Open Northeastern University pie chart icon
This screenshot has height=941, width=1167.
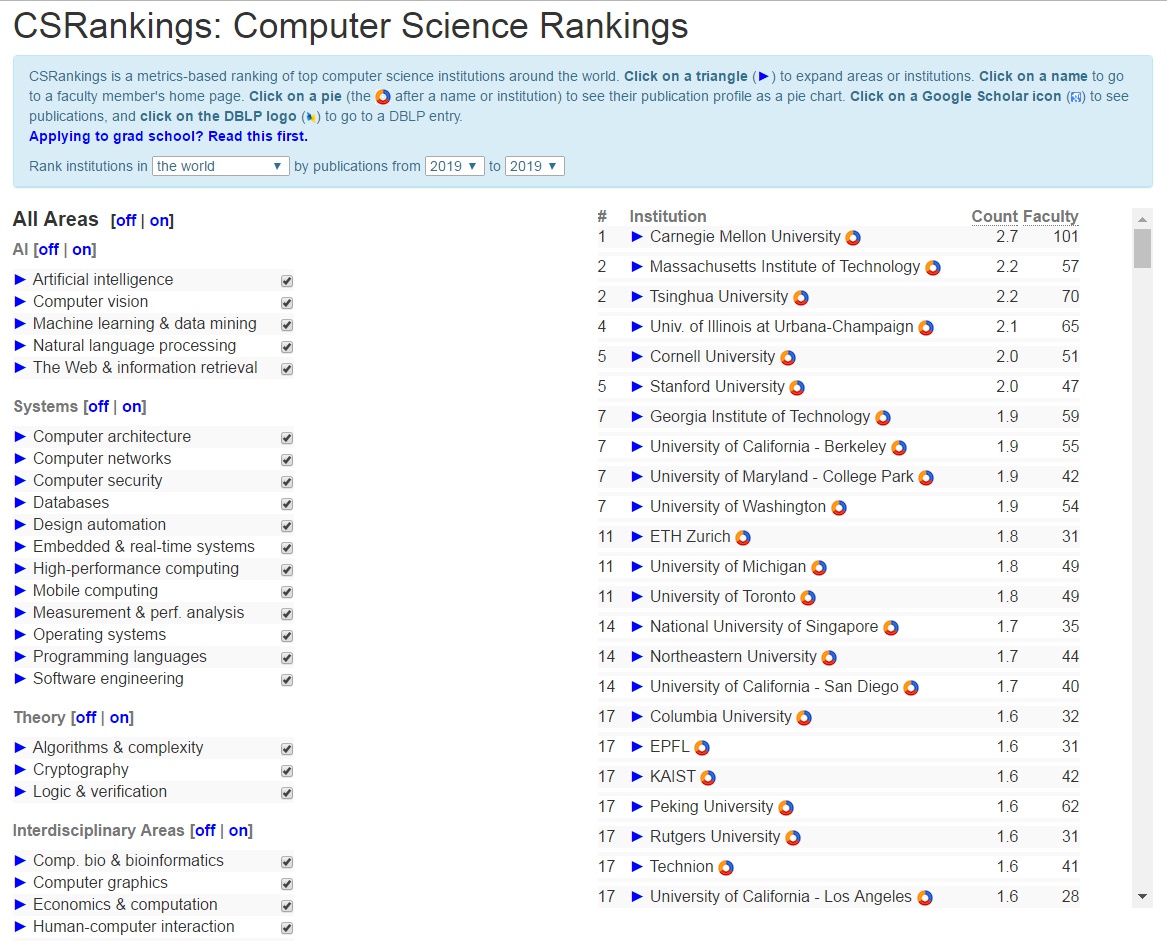click(829, 657)
